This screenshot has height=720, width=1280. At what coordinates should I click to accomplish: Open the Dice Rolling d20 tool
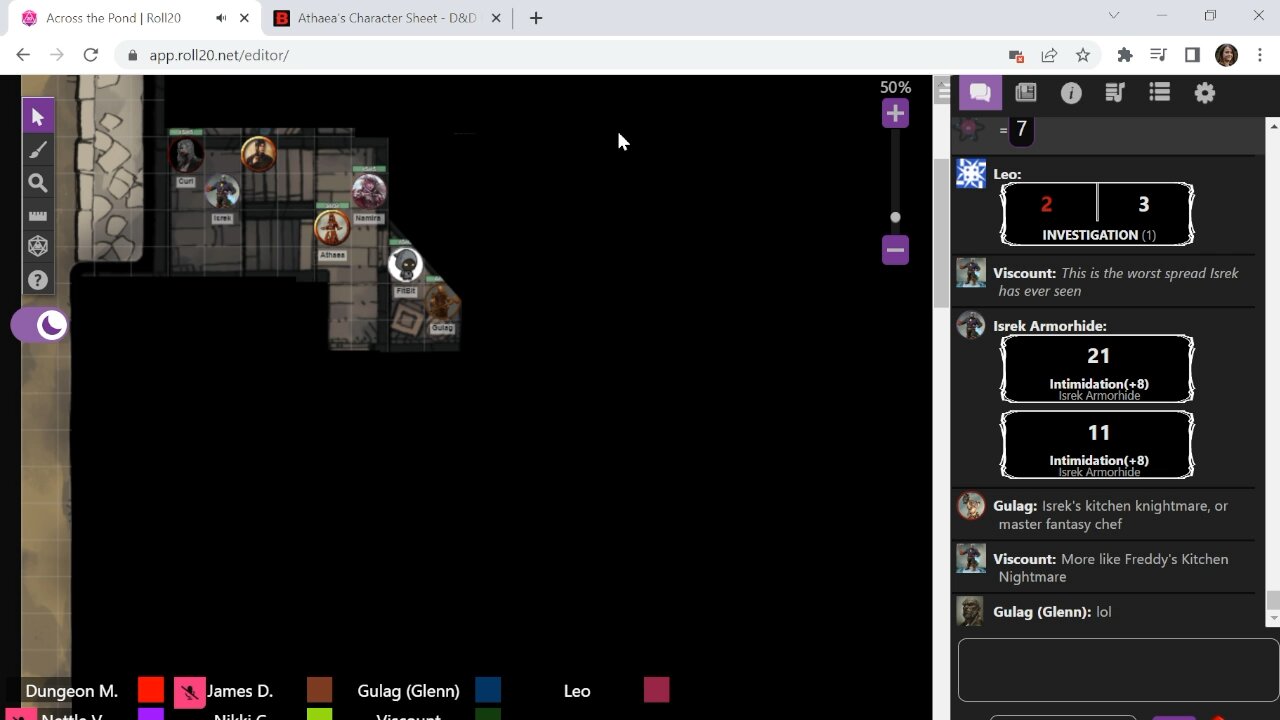point(38,247)
